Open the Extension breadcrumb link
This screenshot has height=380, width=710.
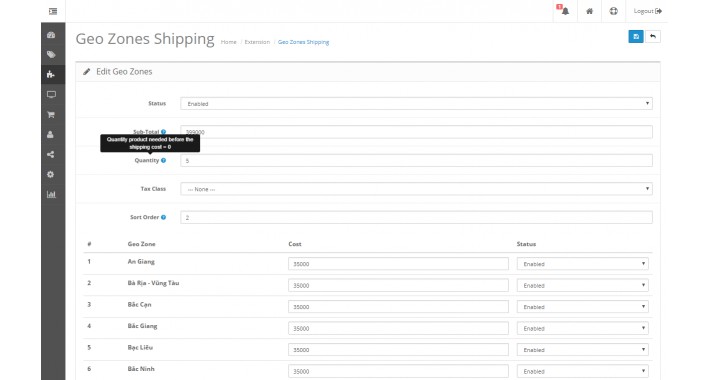(257, 42)
